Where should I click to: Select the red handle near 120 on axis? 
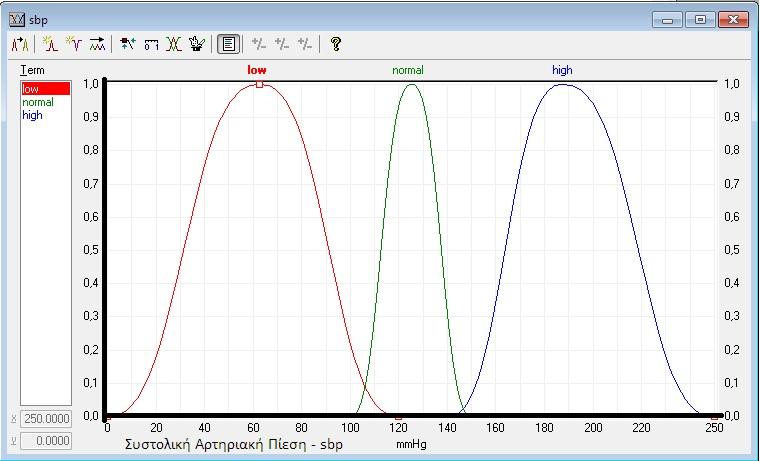(x=398, y=416)
